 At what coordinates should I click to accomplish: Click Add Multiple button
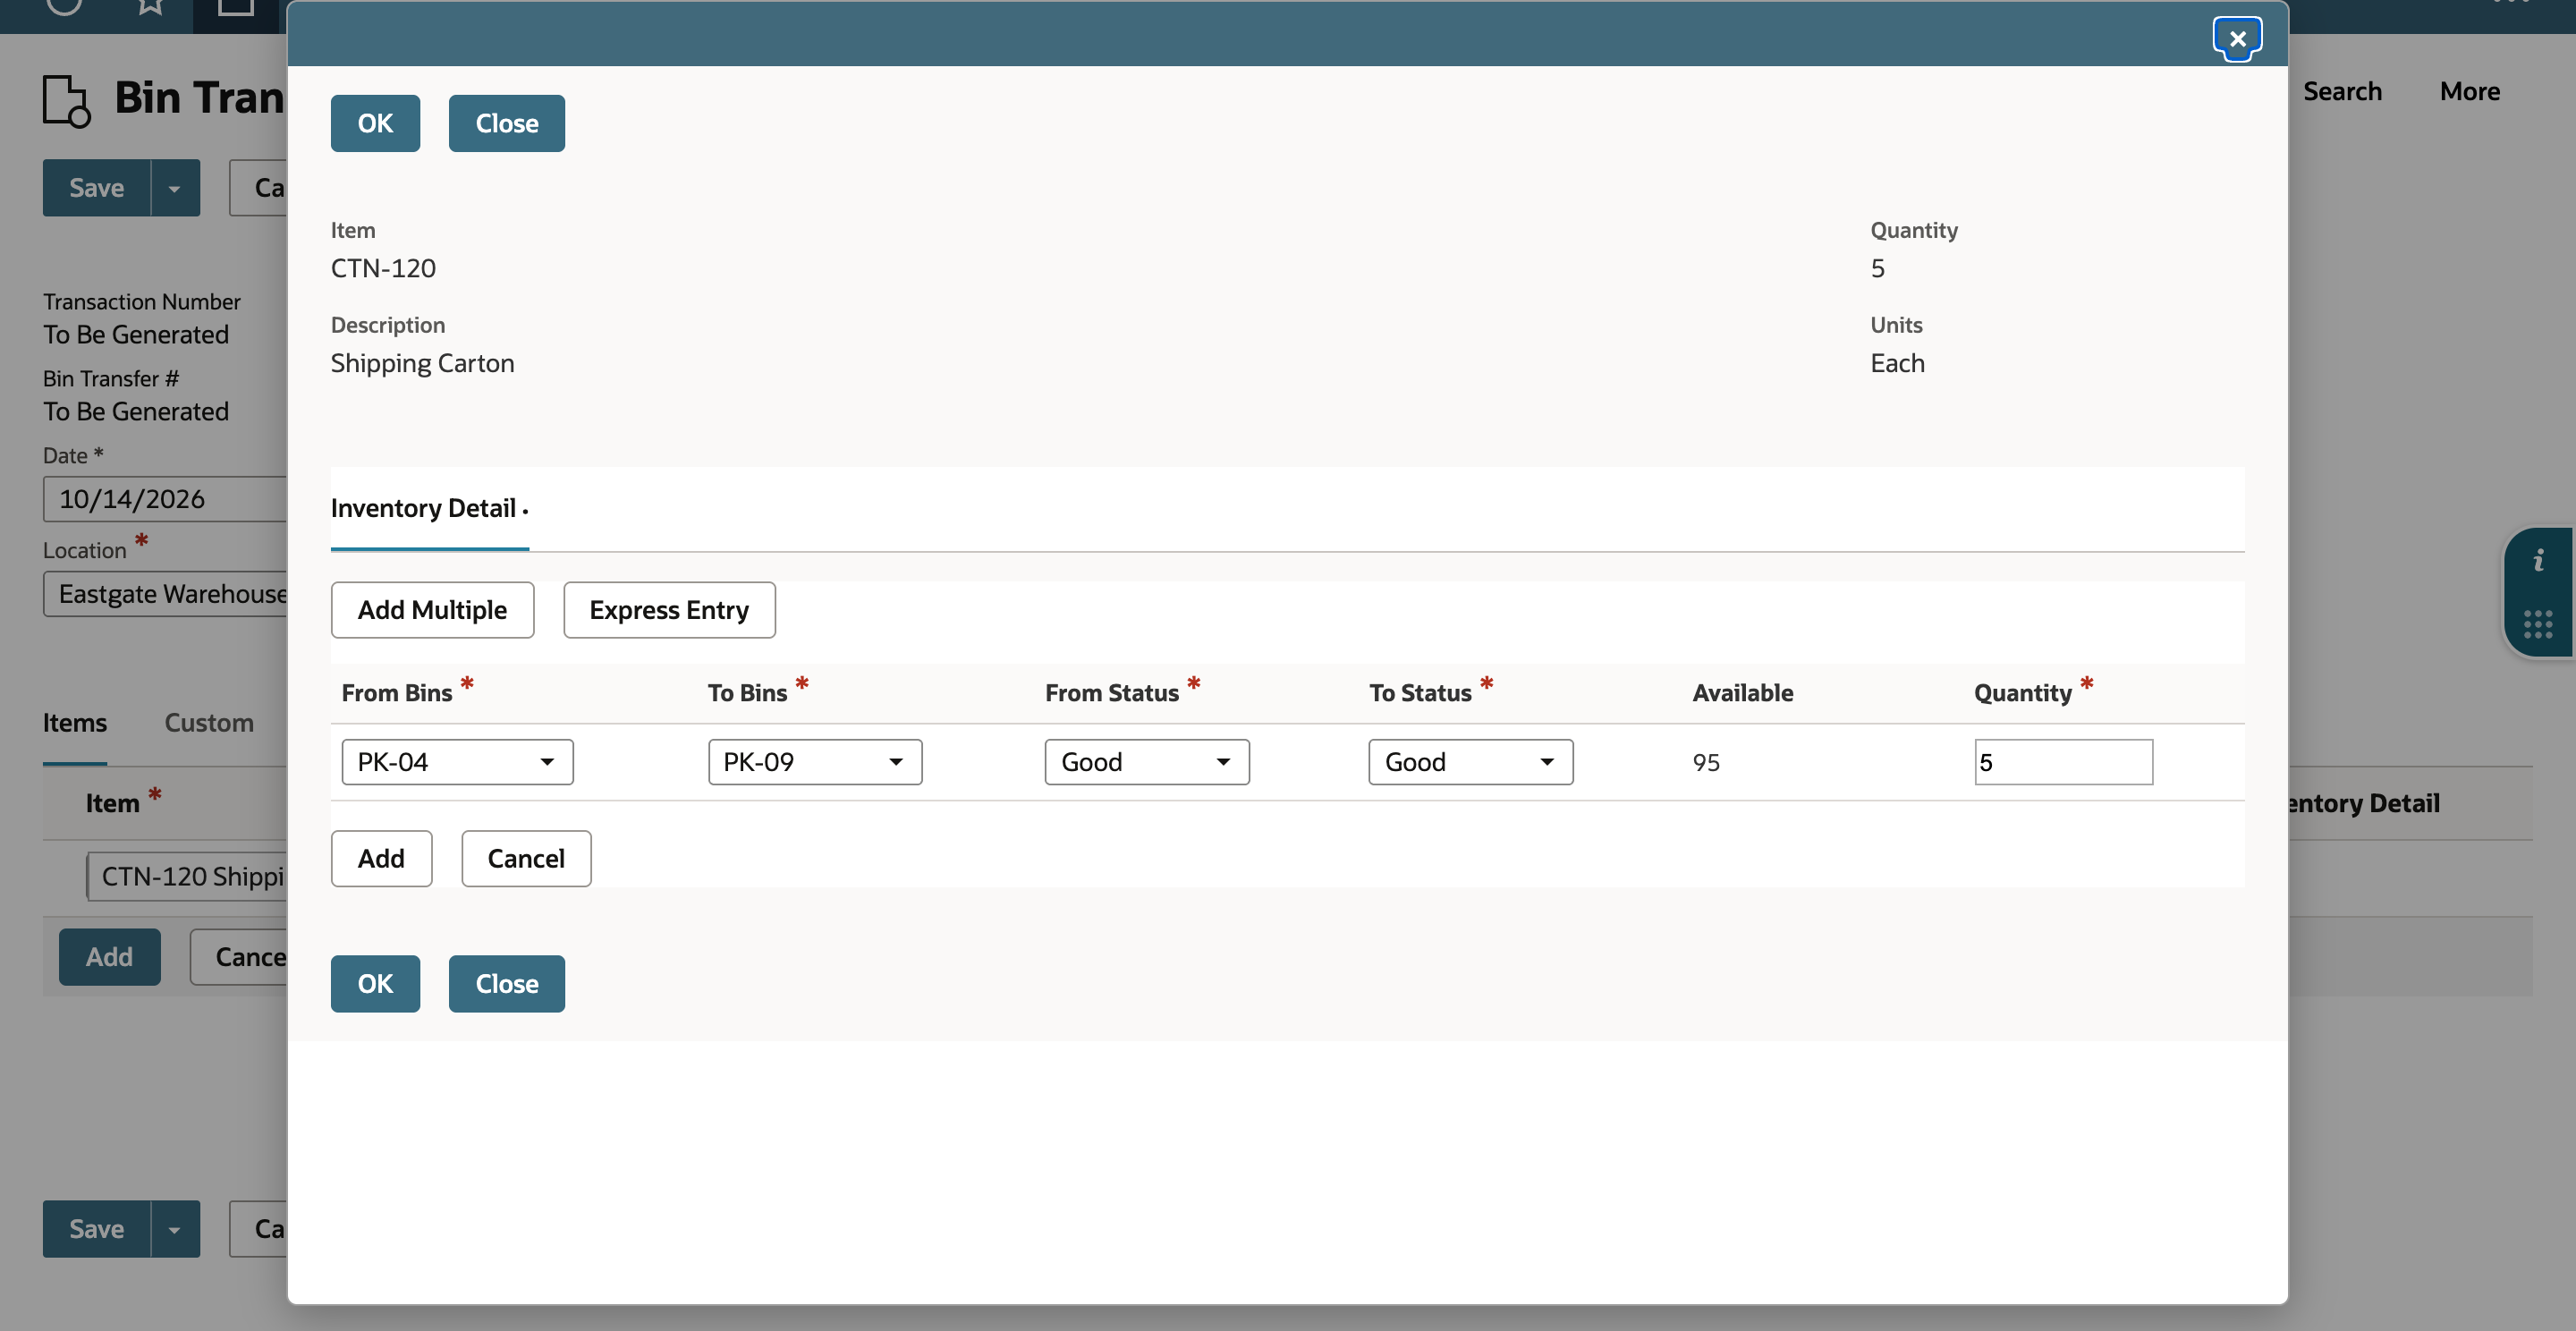click(x=432, y=610)
